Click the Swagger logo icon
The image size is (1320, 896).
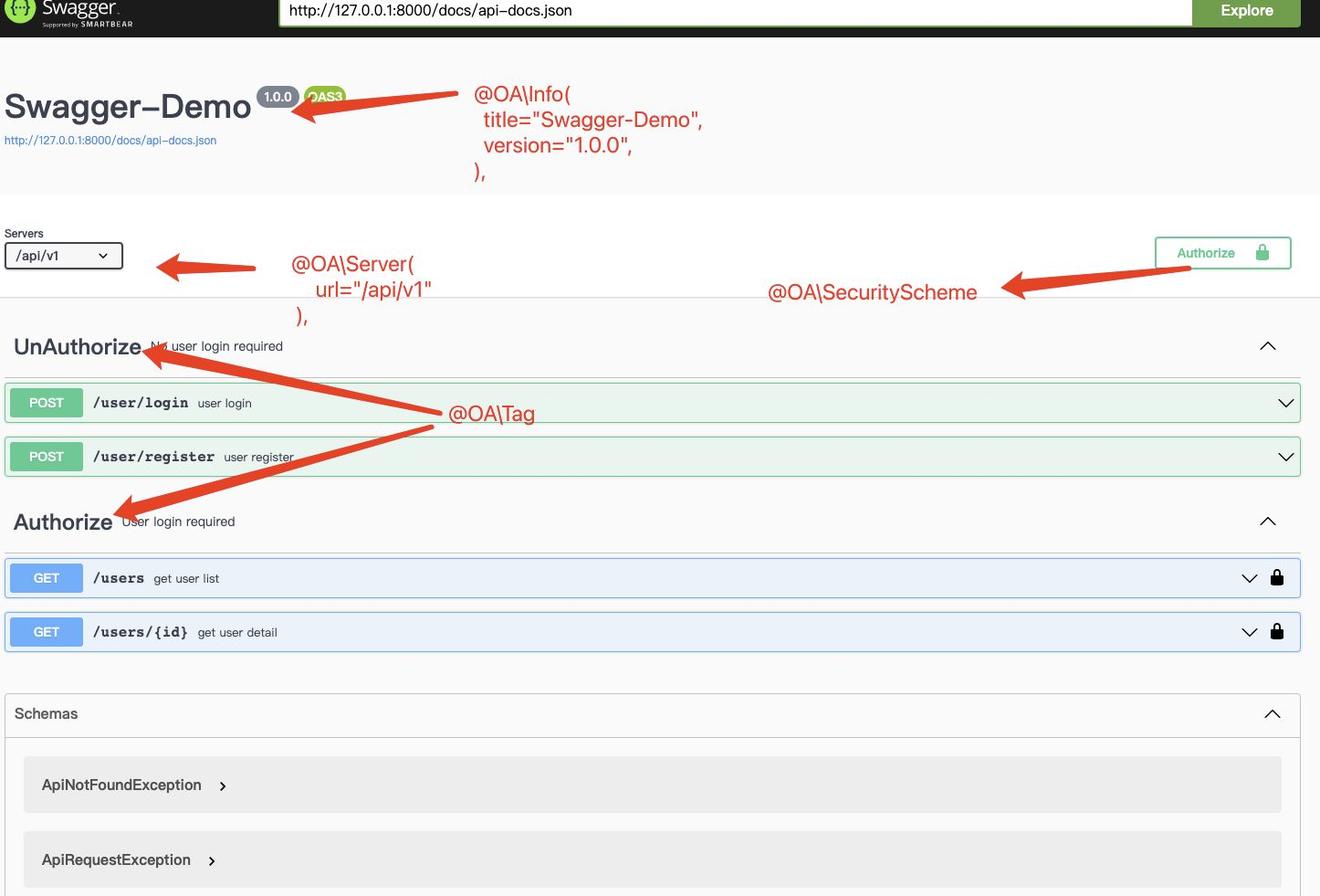pyautogui.click(x=19, y=11)
